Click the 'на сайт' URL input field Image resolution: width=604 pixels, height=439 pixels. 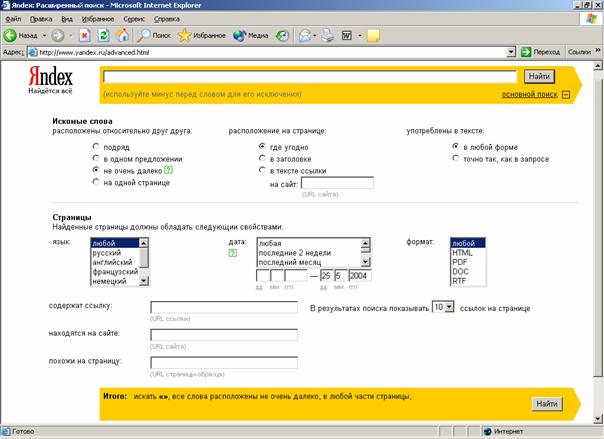337,183
